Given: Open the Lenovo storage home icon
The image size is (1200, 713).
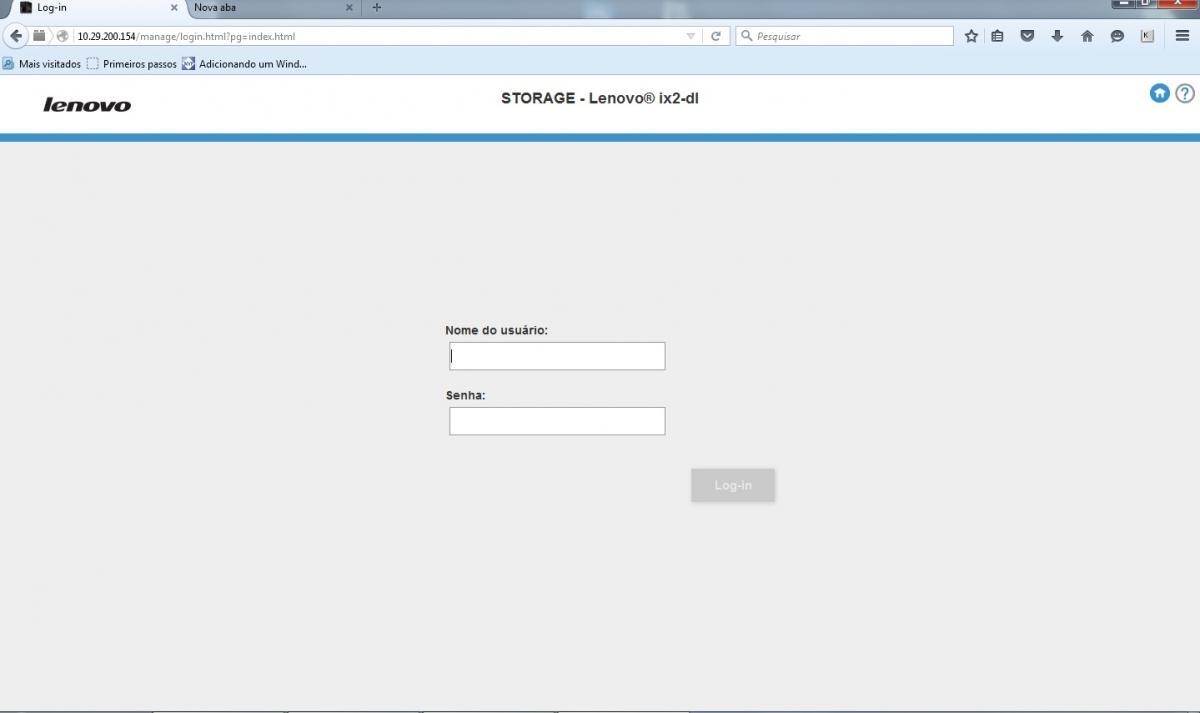Looking at the screenshot, I should (1159, 93).
